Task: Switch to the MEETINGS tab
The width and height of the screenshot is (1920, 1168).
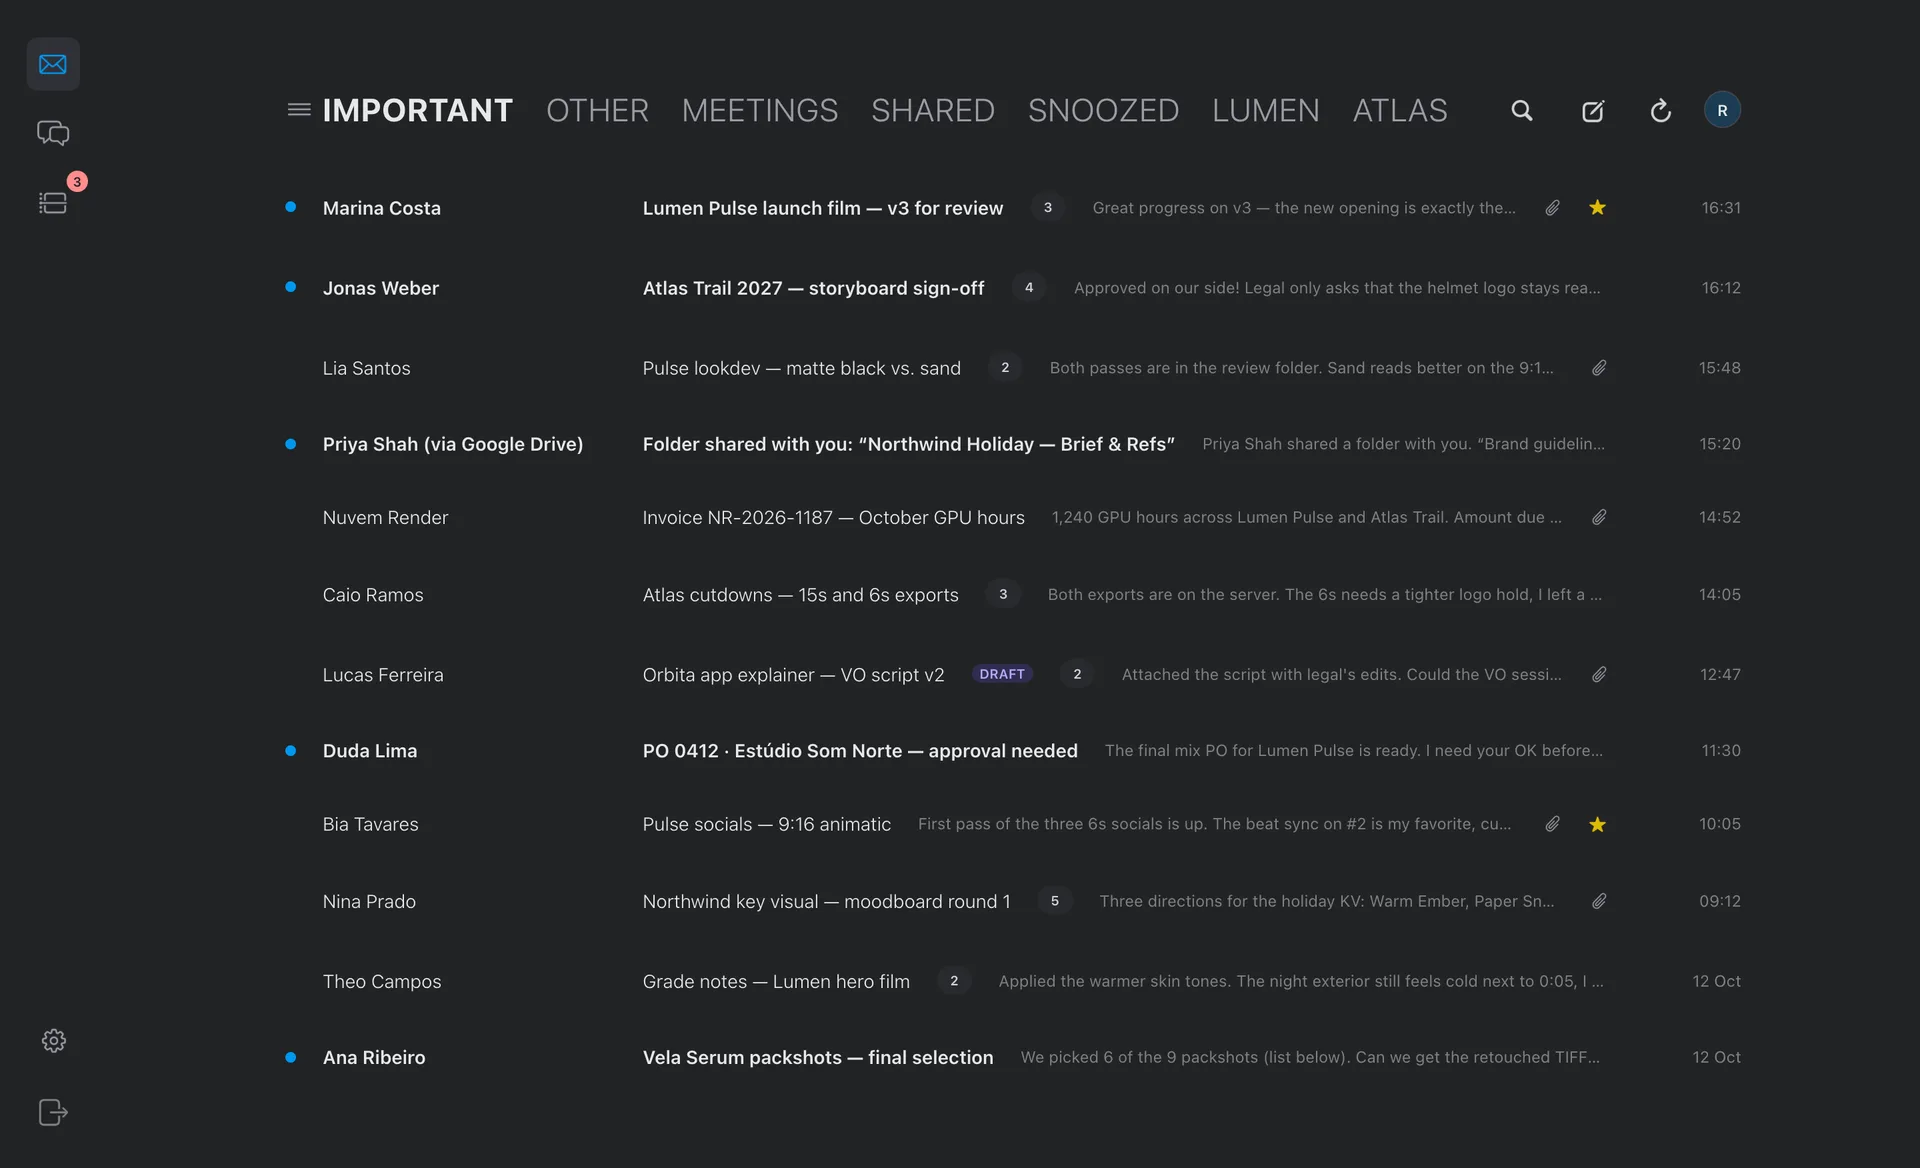Action: click(760, 110)
